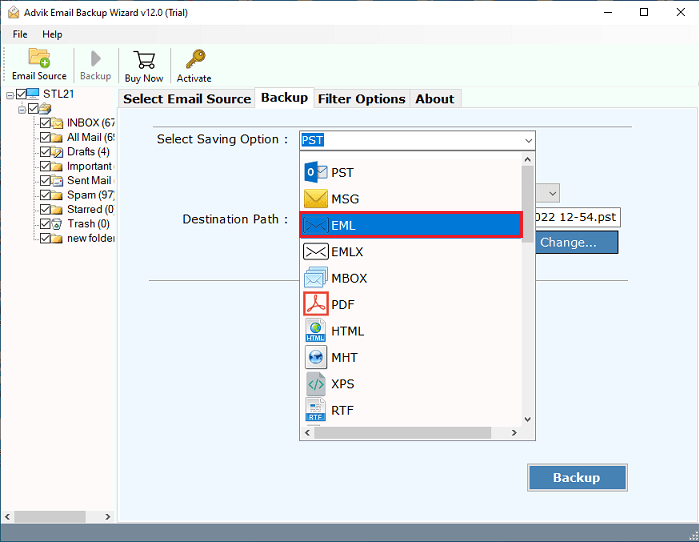699x542 pixels.
Task: Choose RTF from the saving options list
Action: click(x=411, y=410)
